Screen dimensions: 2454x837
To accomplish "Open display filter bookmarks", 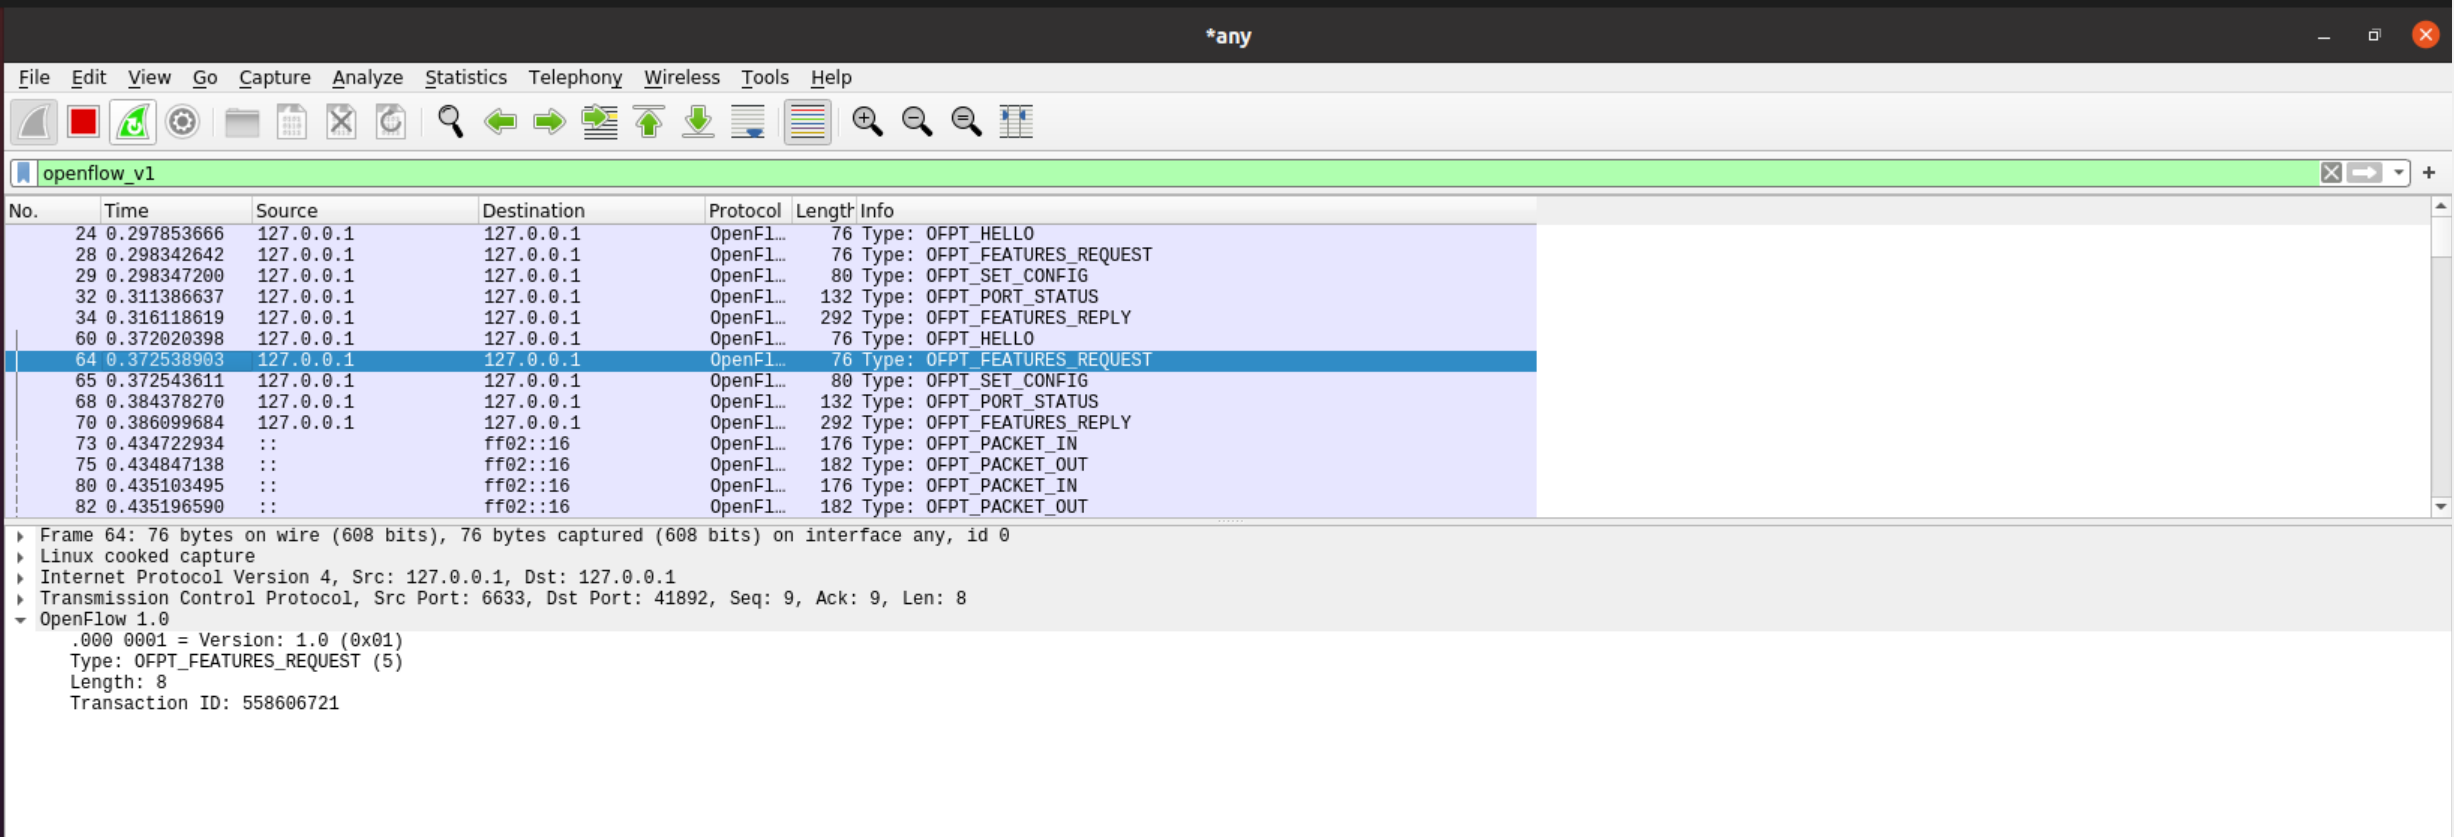I will click(x=24, y=173).
